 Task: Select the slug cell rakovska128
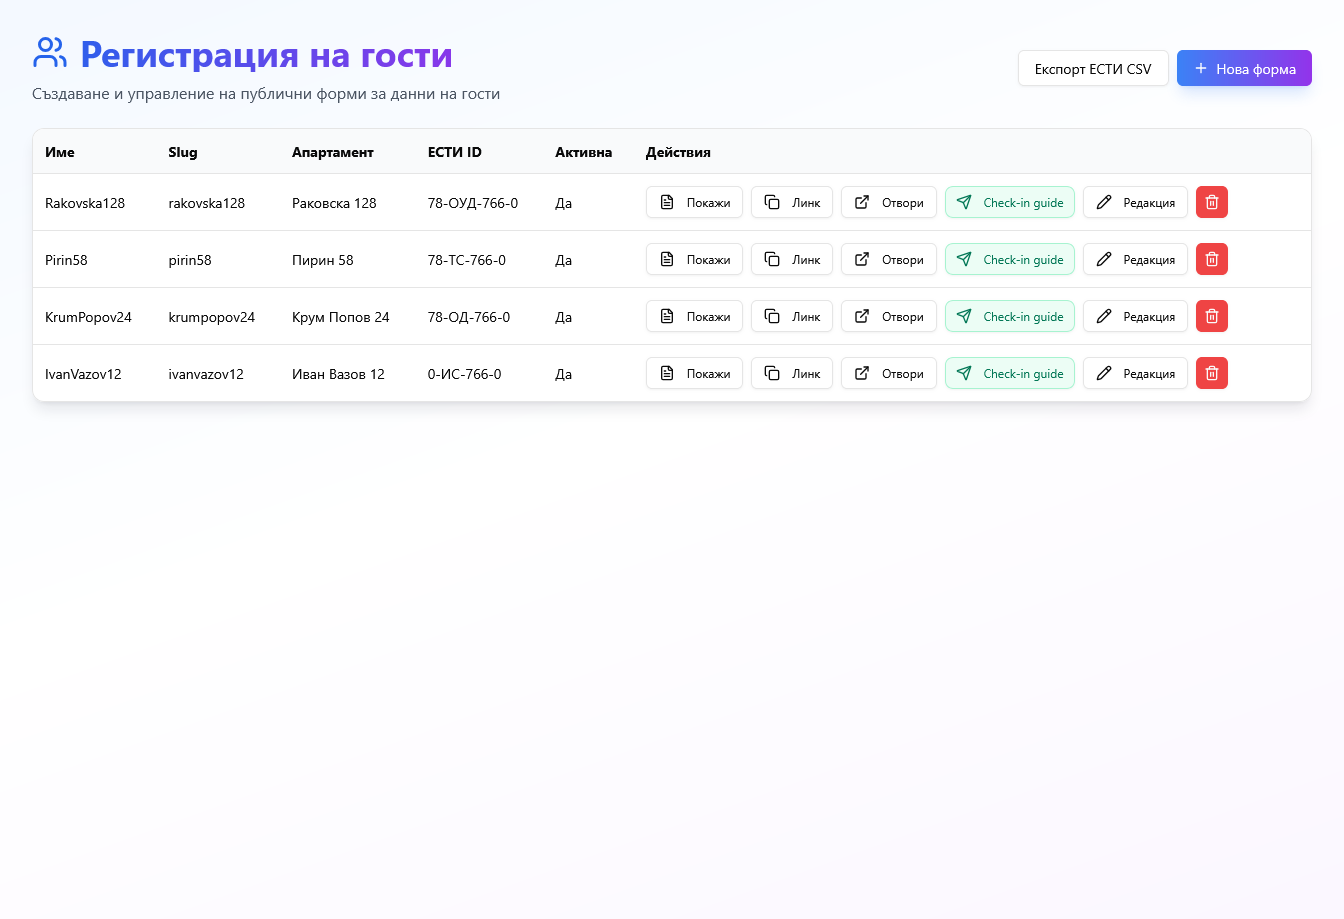207,203
